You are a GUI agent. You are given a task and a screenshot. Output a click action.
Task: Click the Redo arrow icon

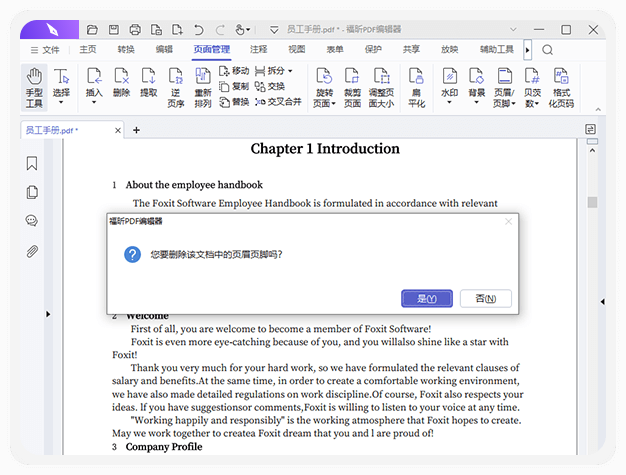click(x=220, y=30)
